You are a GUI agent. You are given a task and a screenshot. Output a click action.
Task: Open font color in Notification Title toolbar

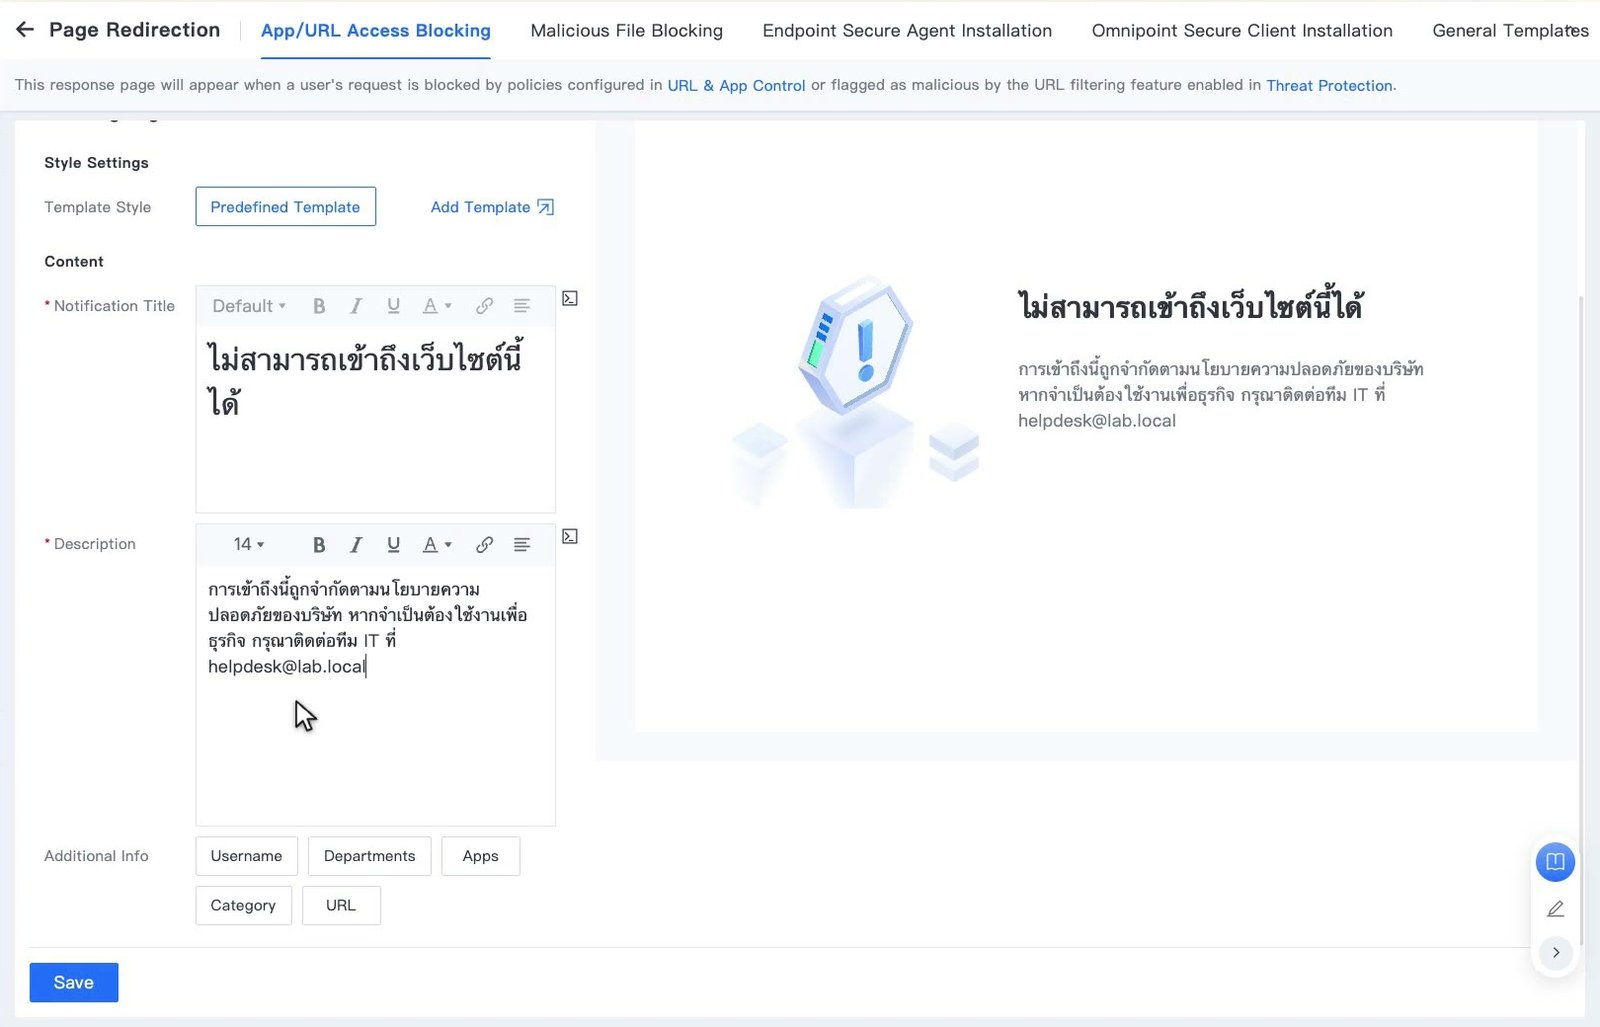(x=436, y=306)
